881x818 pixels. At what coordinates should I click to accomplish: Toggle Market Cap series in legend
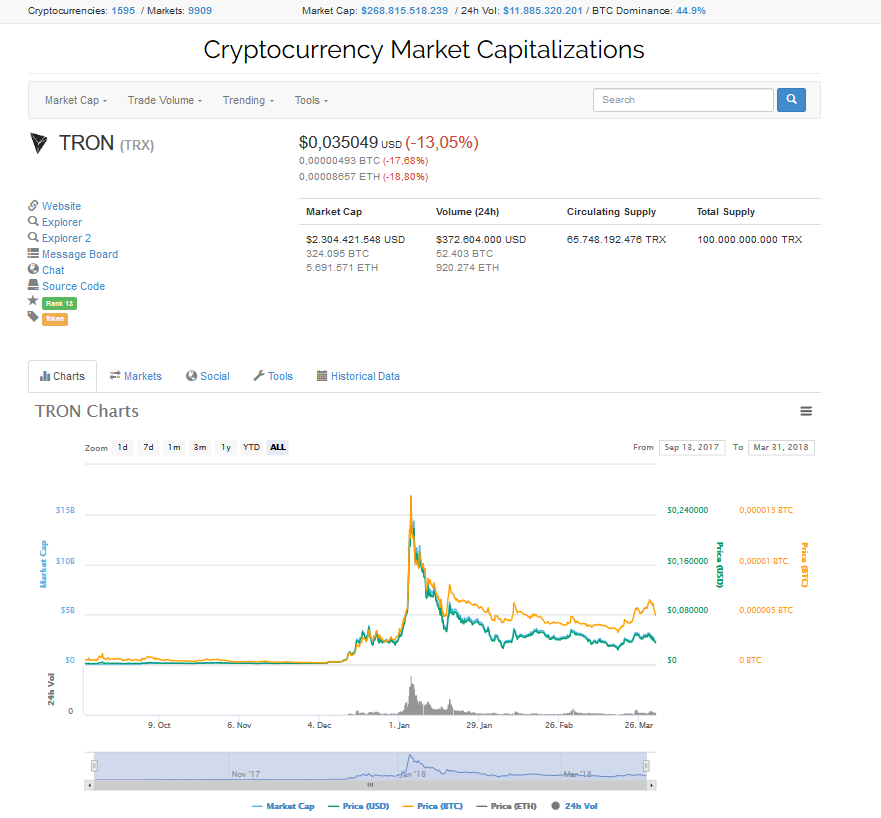(x=283, y=806)
